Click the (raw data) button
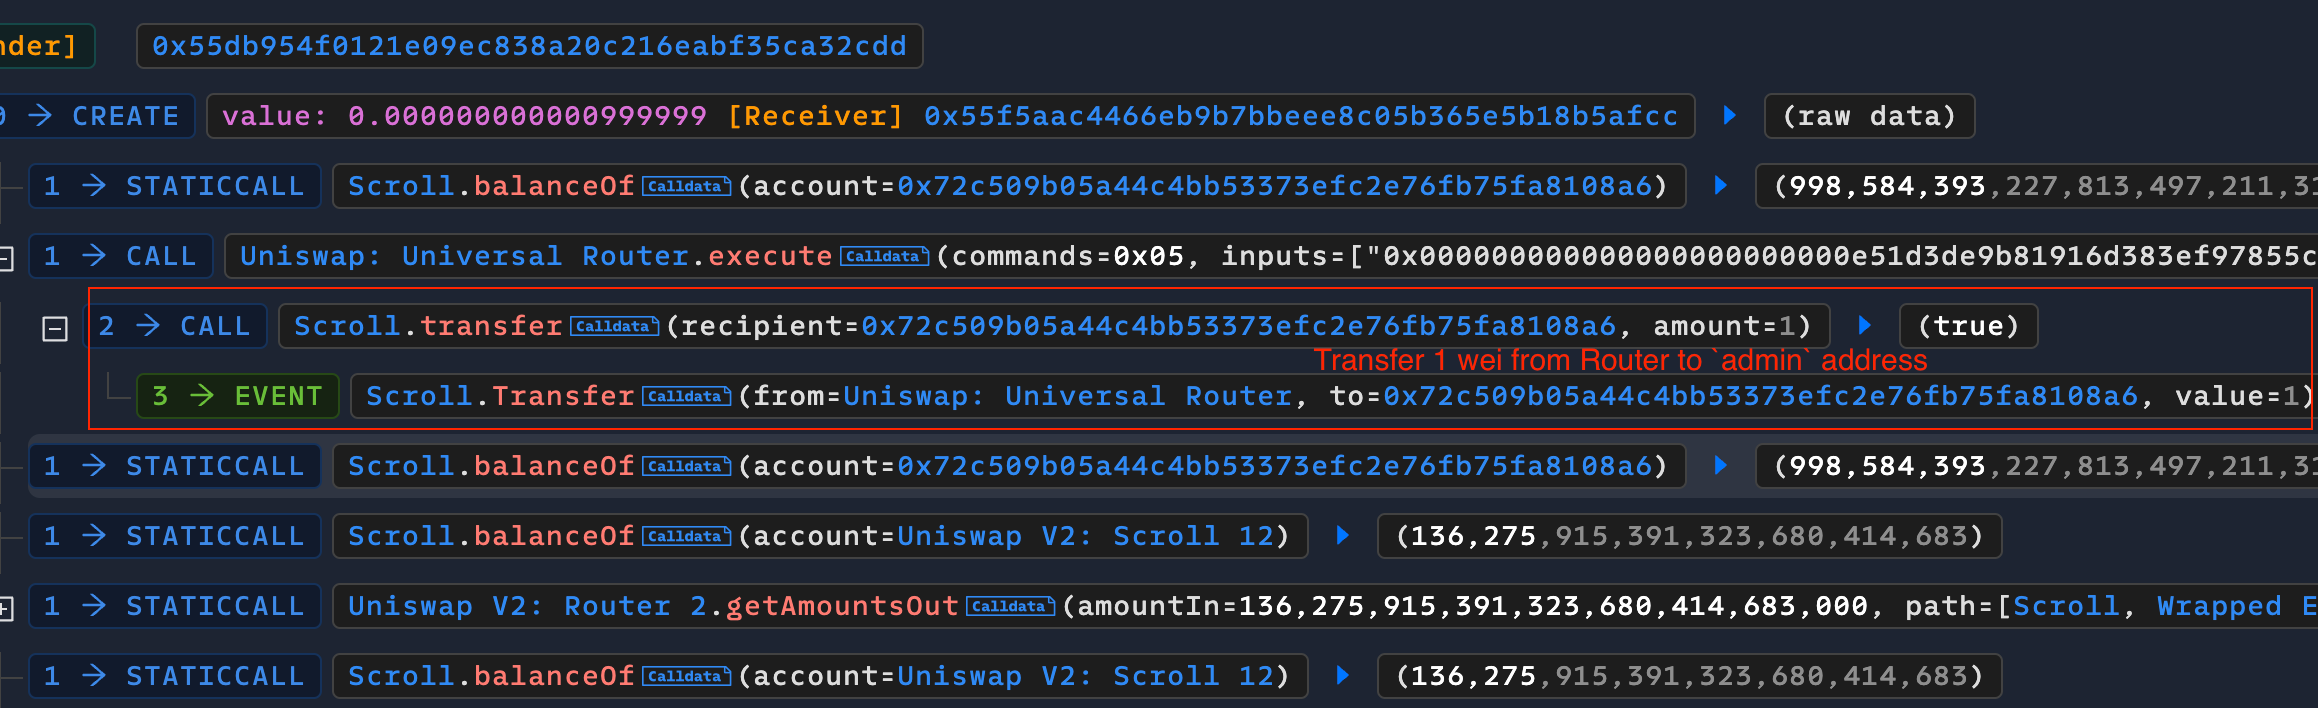 click(x=1869, y=116)
